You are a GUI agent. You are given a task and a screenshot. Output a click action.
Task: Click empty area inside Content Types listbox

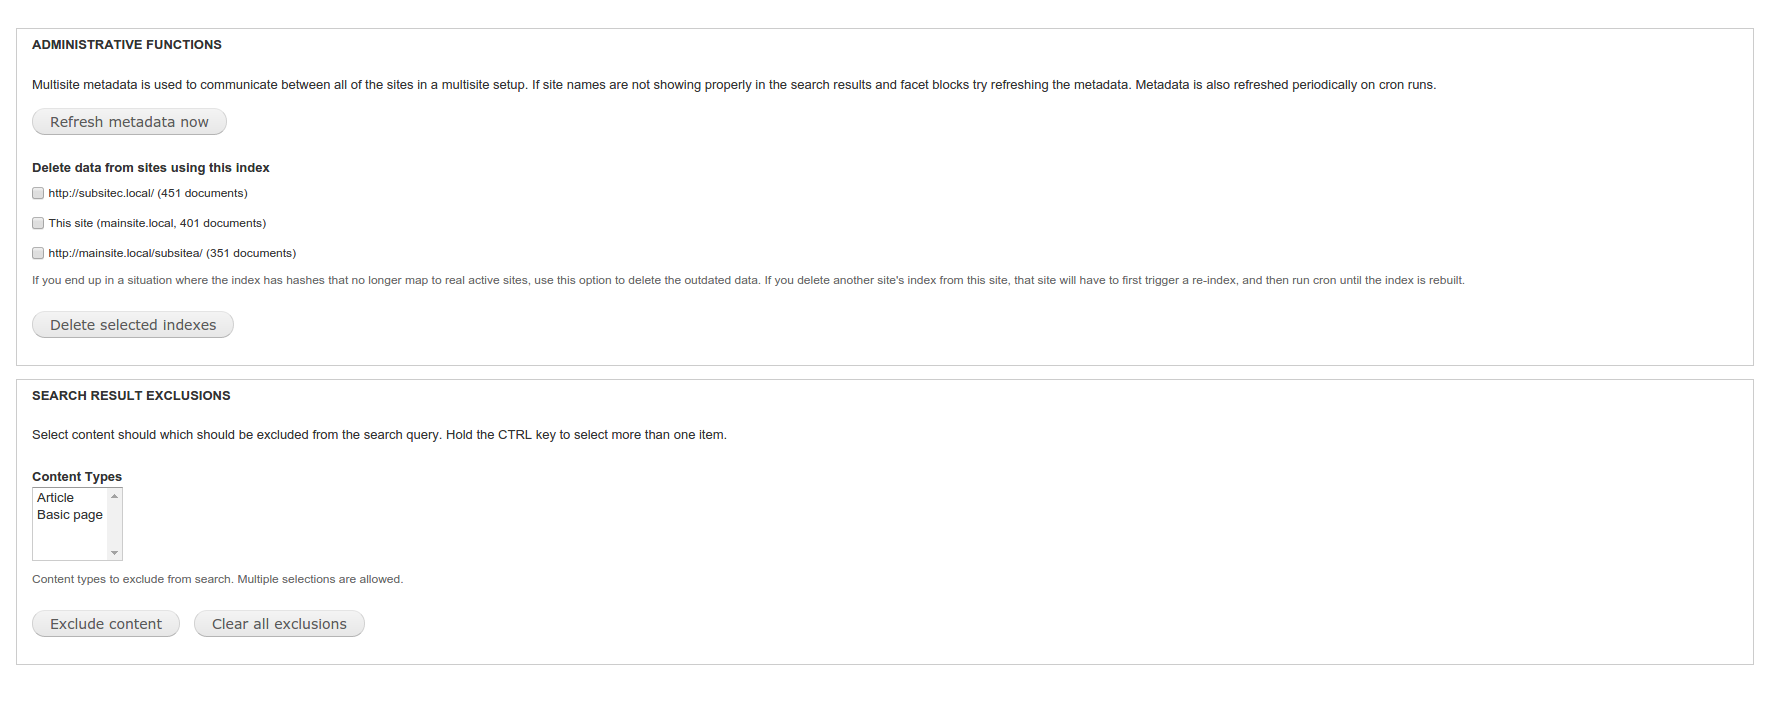click(x=70, y=541)
